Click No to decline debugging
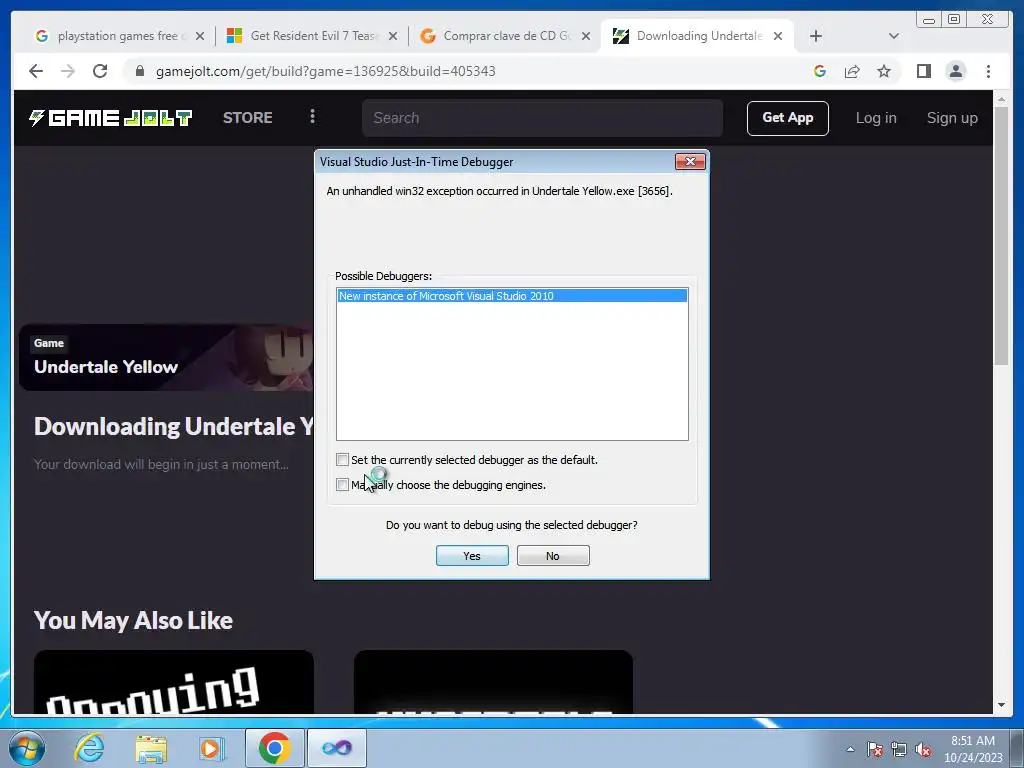Image resolution: width=1024 pixels, height=768 pixels. (553, 556)
